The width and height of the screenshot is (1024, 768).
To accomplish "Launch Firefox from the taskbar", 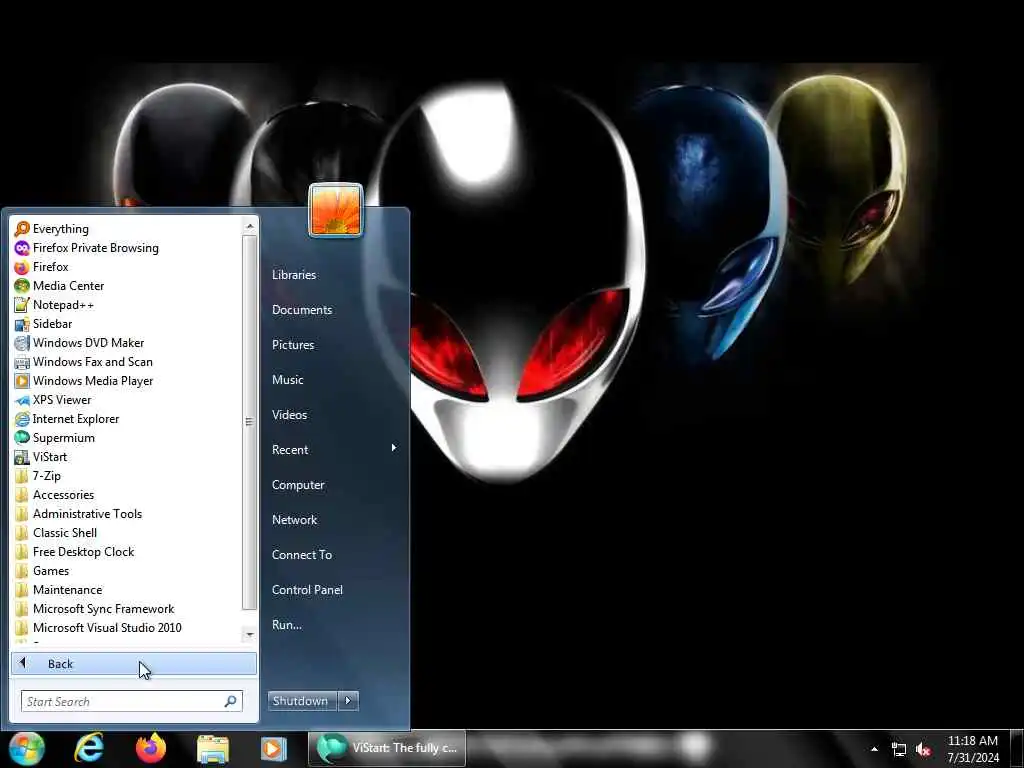I will pyautogui.click(x=151, y=748).
